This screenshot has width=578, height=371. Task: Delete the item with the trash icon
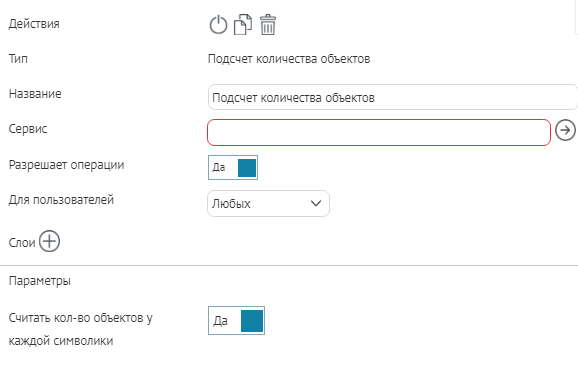(268, 25)
